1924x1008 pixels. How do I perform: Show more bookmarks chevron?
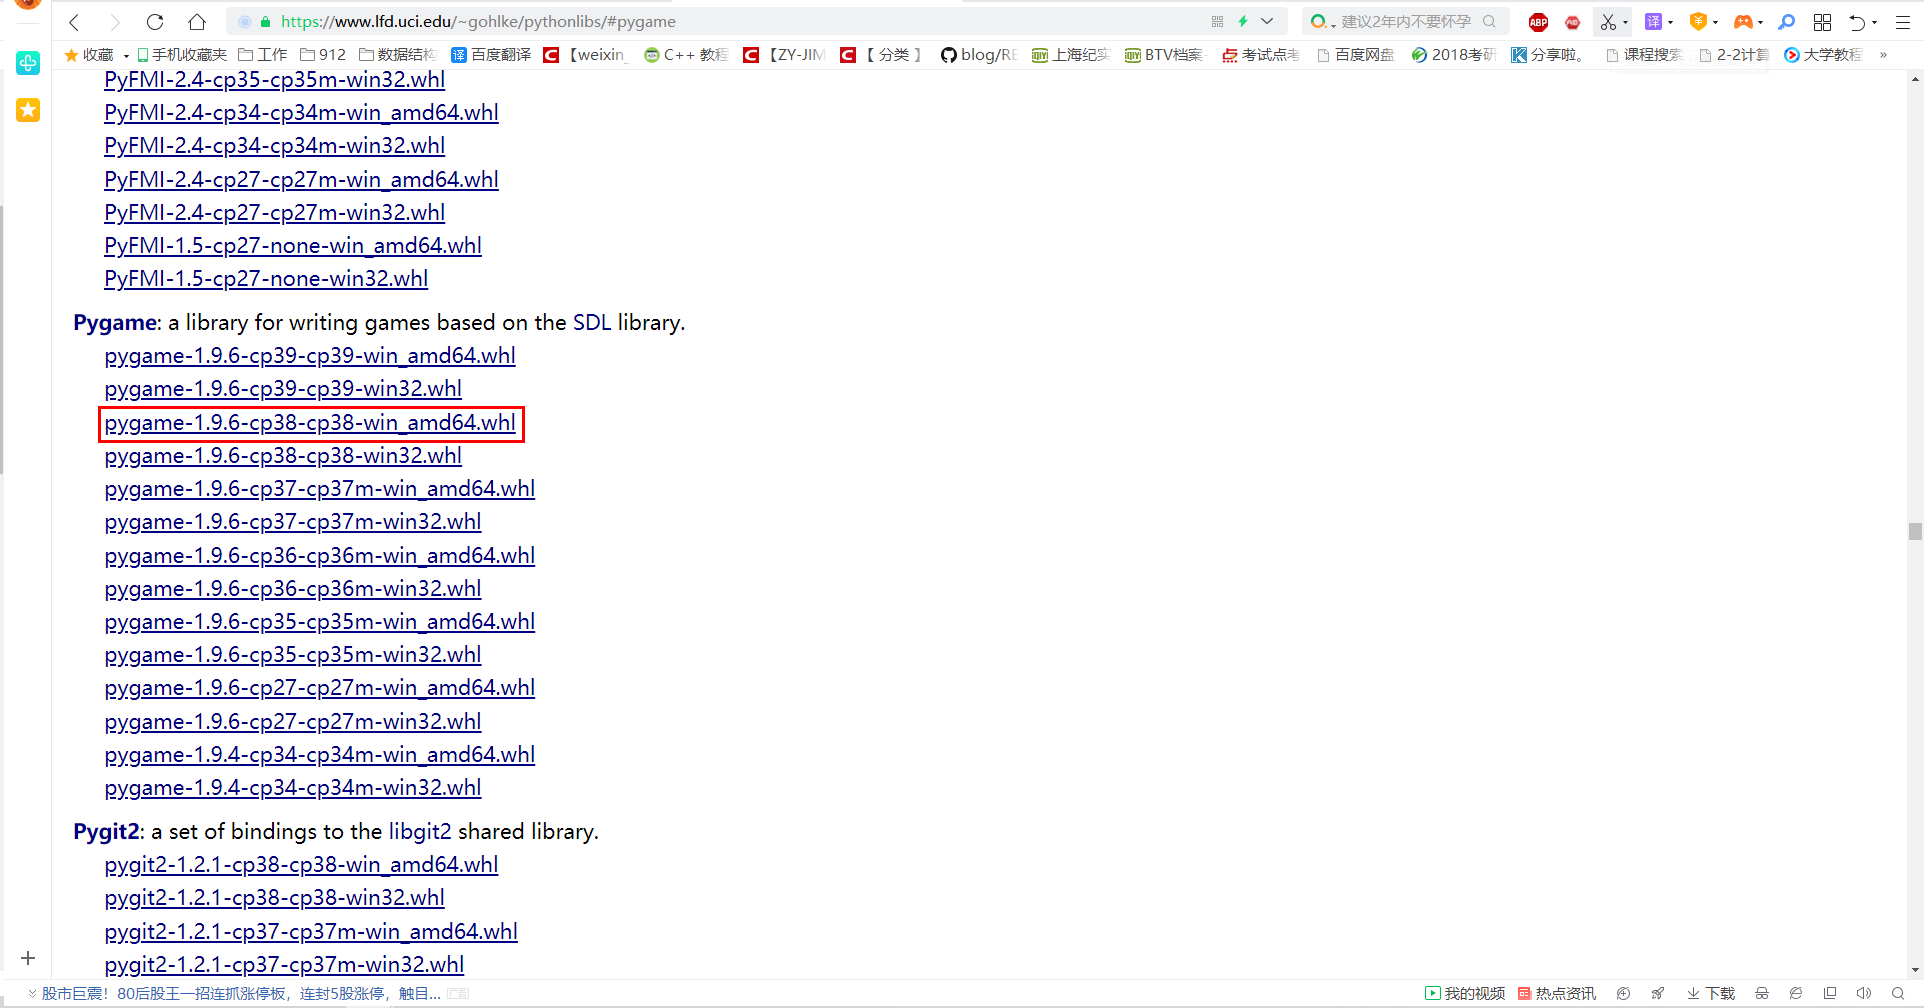(1883, 55)
